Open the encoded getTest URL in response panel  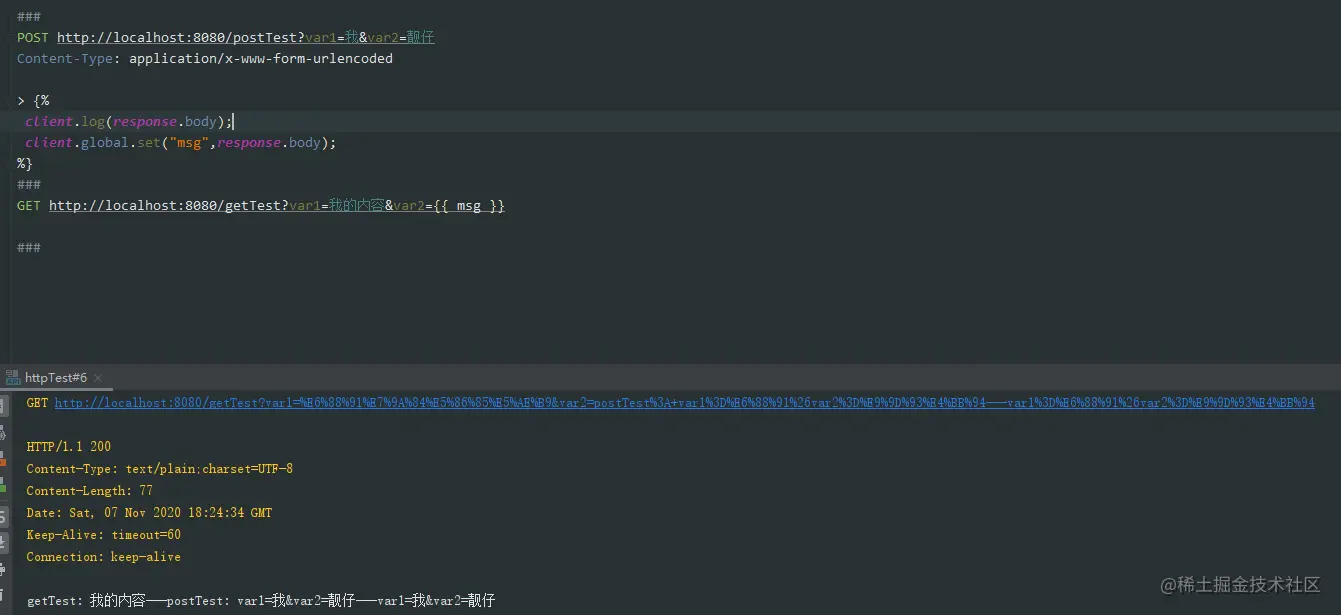(684, 402)
